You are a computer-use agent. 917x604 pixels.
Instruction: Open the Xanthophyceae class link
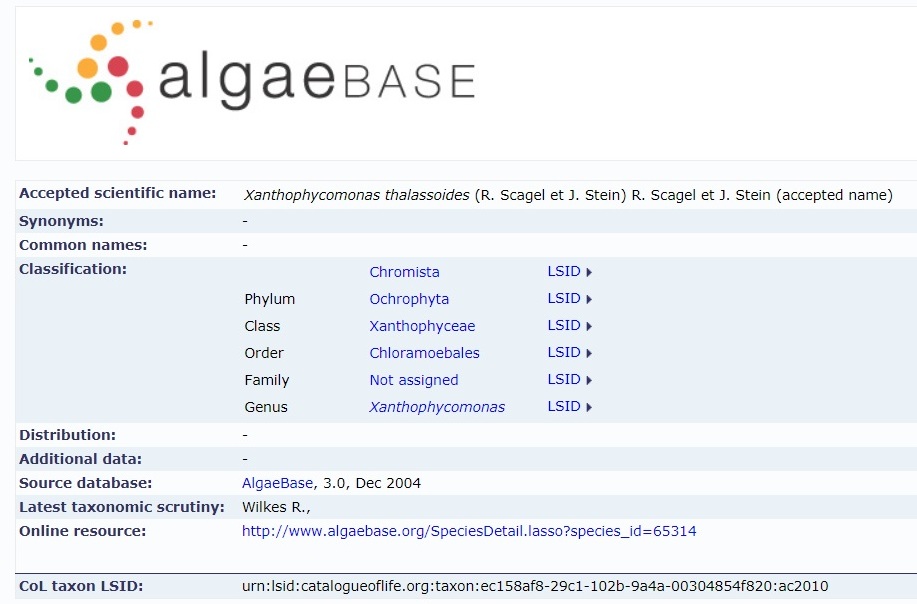pyautogui.click(x=422, y=326)
